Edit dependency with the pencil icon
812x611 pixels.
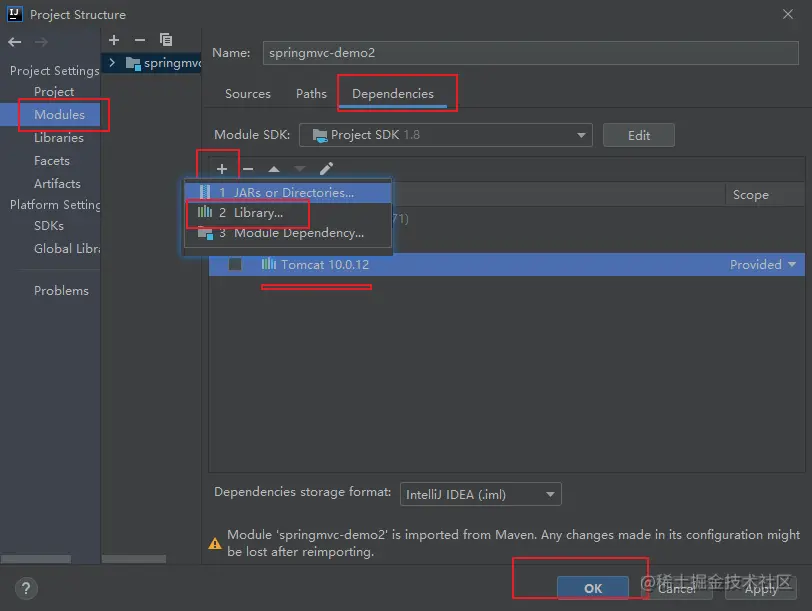tap(326, 168)
